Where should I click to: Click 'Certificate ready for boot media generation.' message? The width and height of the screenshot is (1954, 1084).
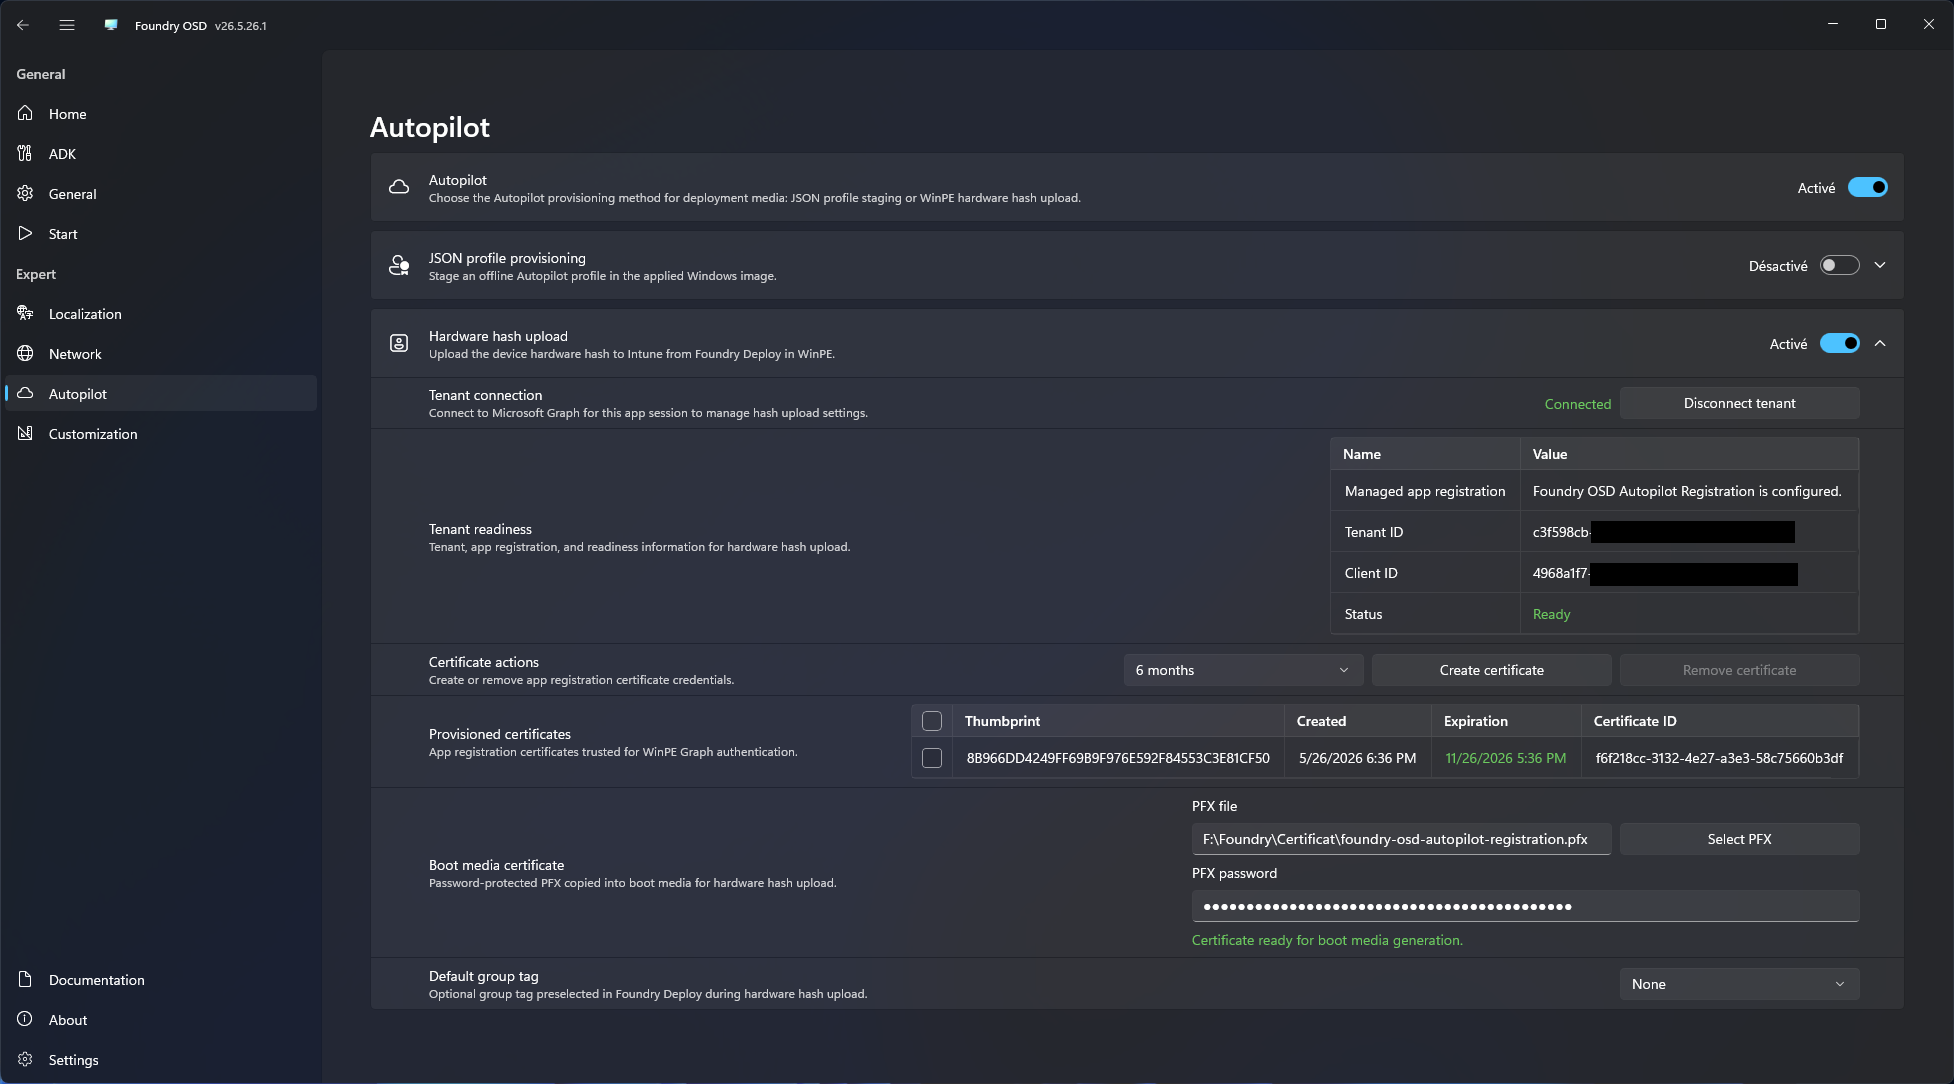[1327, 940]
